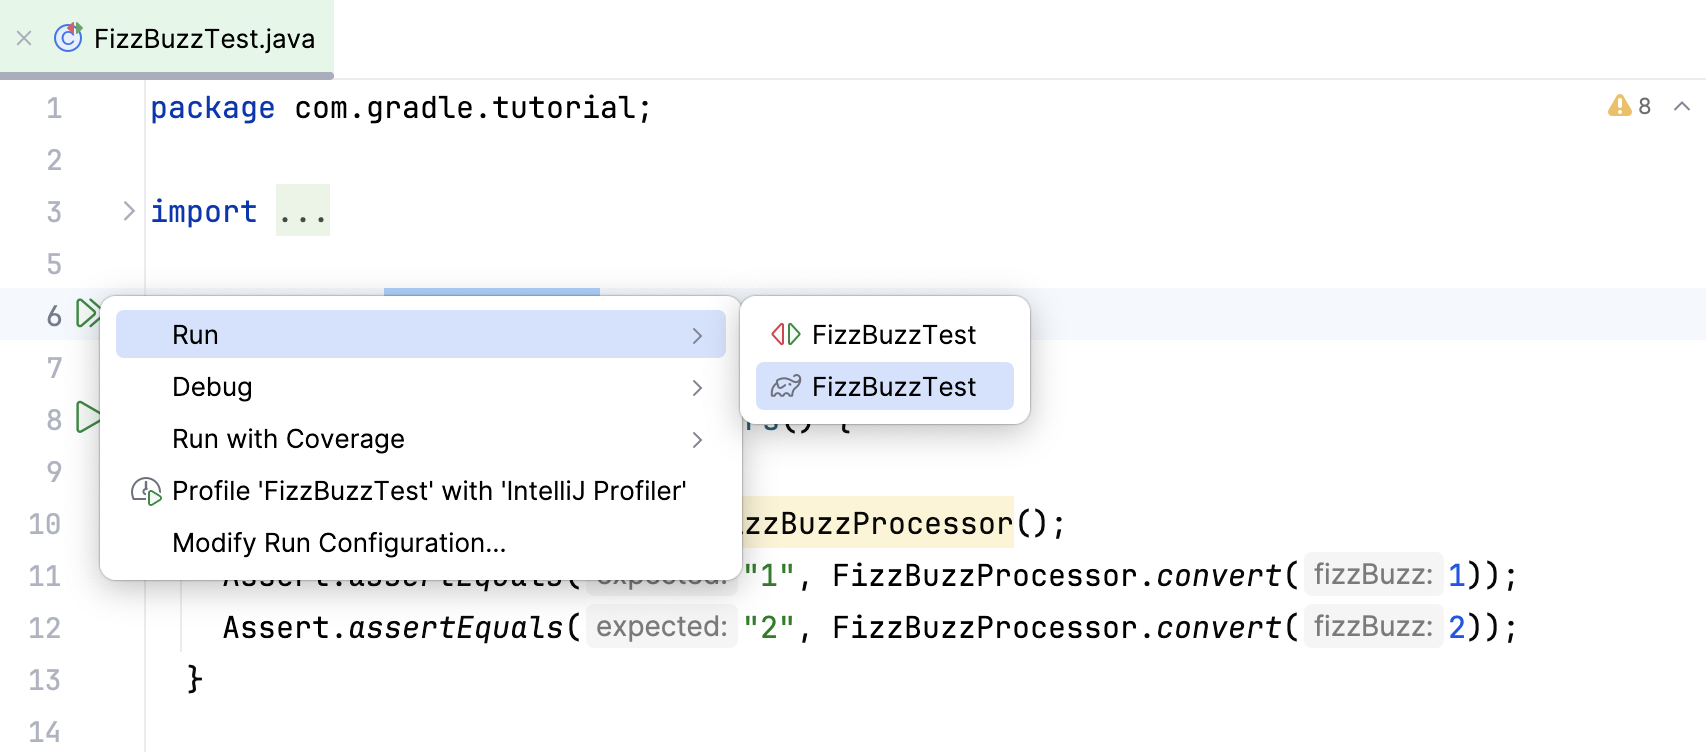Screen dimensions: 1706x752
Task: Expand the Debug submenu arrow
Action: (697, 388)
